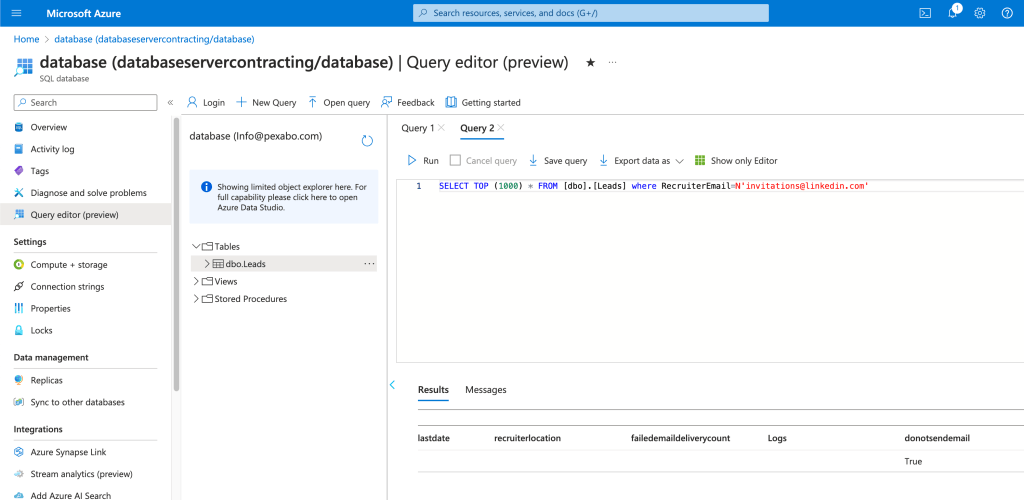Open Diagnose and solve problems
This screenshot has height=500, width=1024.
(x=86, y=193)
